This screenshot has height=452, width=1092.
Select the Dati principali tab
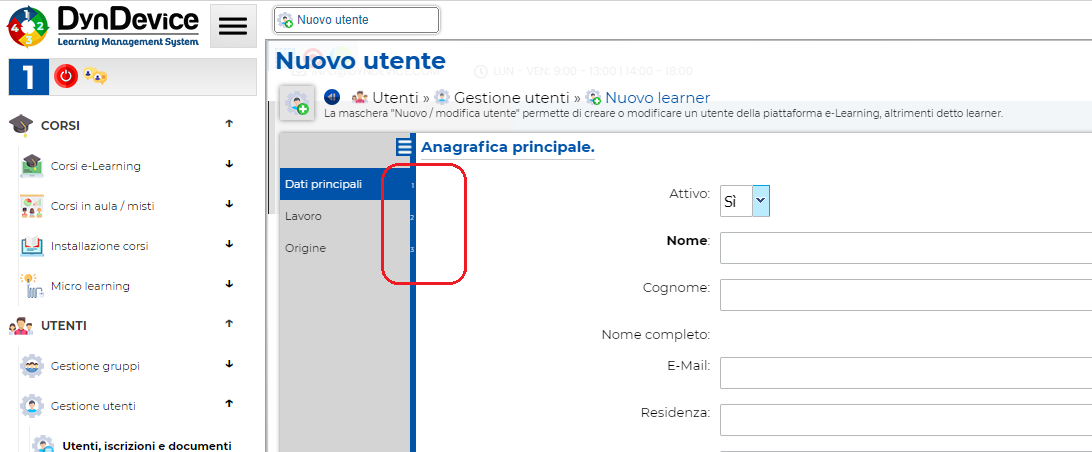323,184
